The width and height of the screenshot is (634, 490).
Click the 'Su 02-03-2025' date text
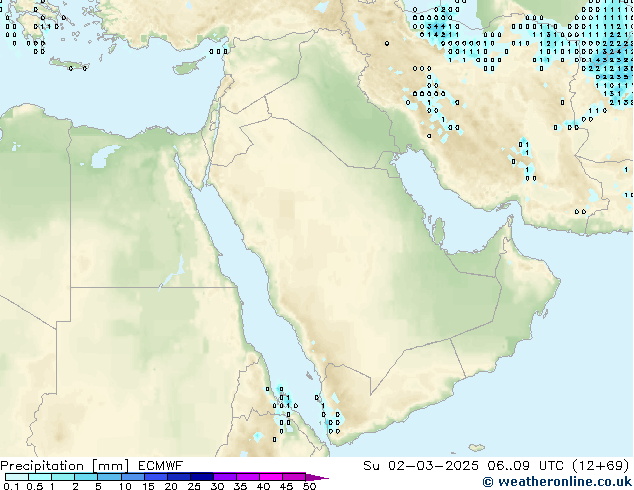[421, 466]
